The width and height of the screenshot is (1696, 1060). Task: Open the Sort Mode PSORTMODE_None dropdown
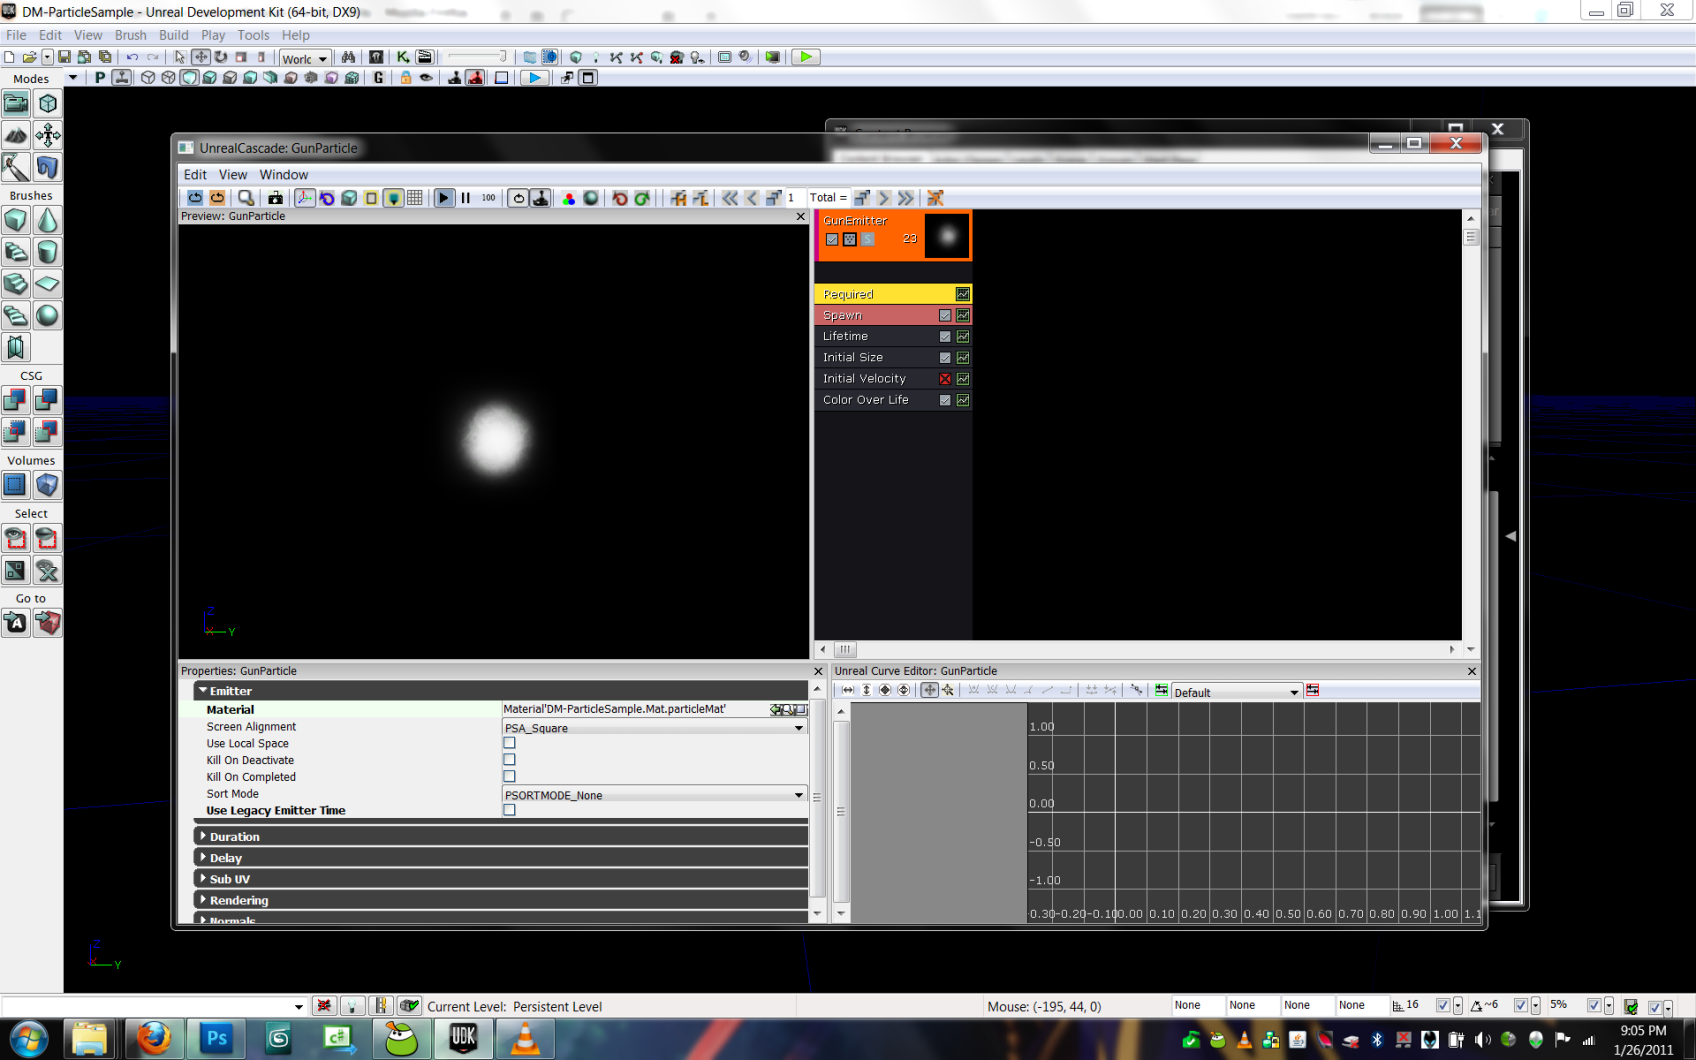tap(654, 794)
